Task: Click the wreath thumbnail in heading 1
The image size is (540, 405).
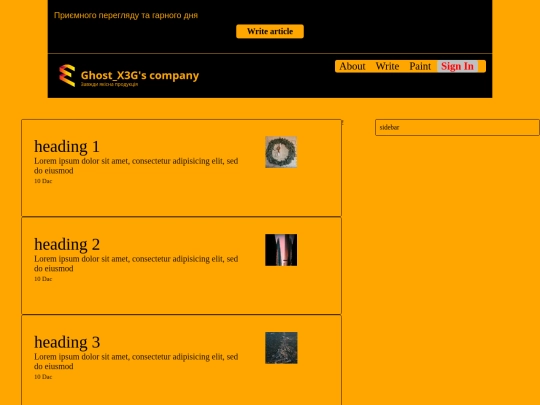Action: pyautogui.click(x=281, y=152)
